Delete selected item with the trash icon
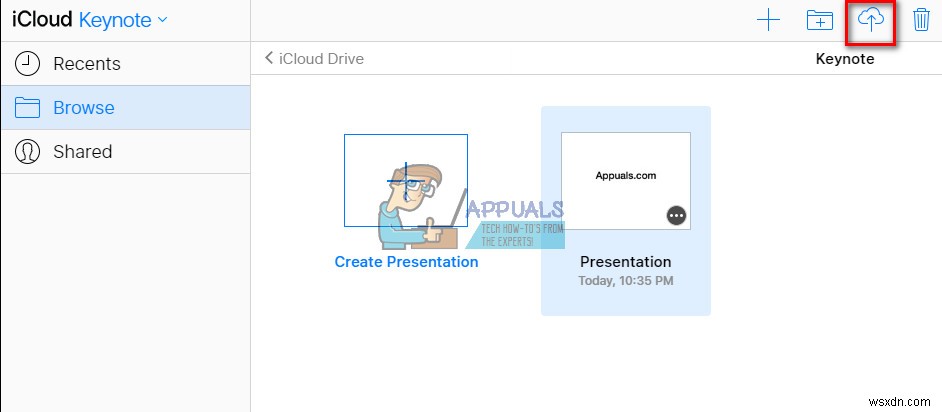The width and height of the screenshot is (942, 412). (x=921, y=20)
